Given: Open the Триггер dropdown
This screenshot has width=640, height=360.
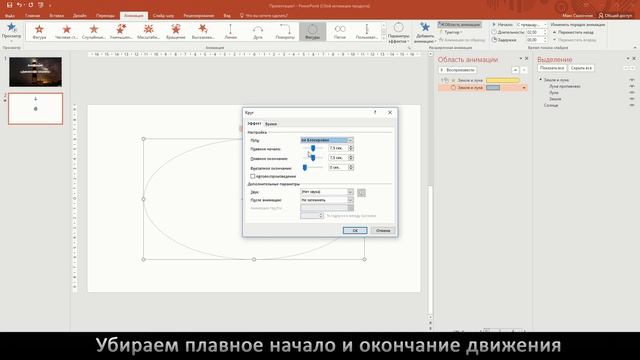Looking at the screenshot, I should [x=451, y=32].
